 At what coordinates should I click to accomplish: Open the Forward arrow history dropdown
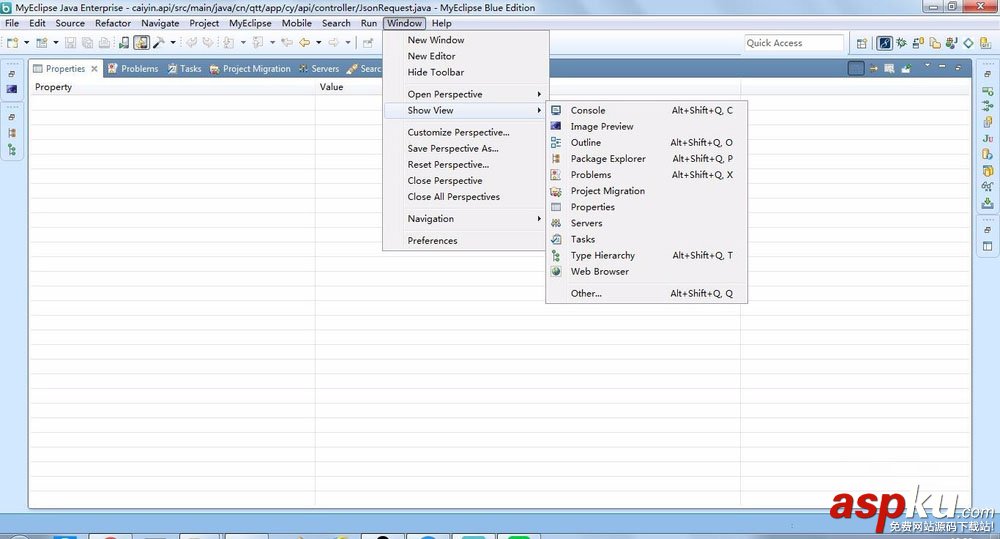(348, 43)
